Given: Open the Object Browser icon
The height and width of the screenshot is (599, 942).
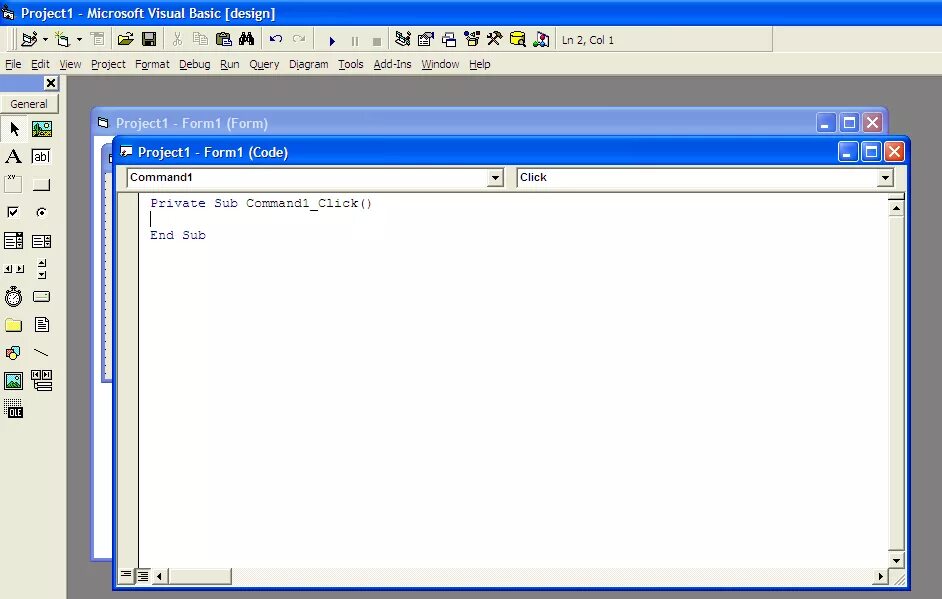Looking at the screenshot, I should (472, 40).
